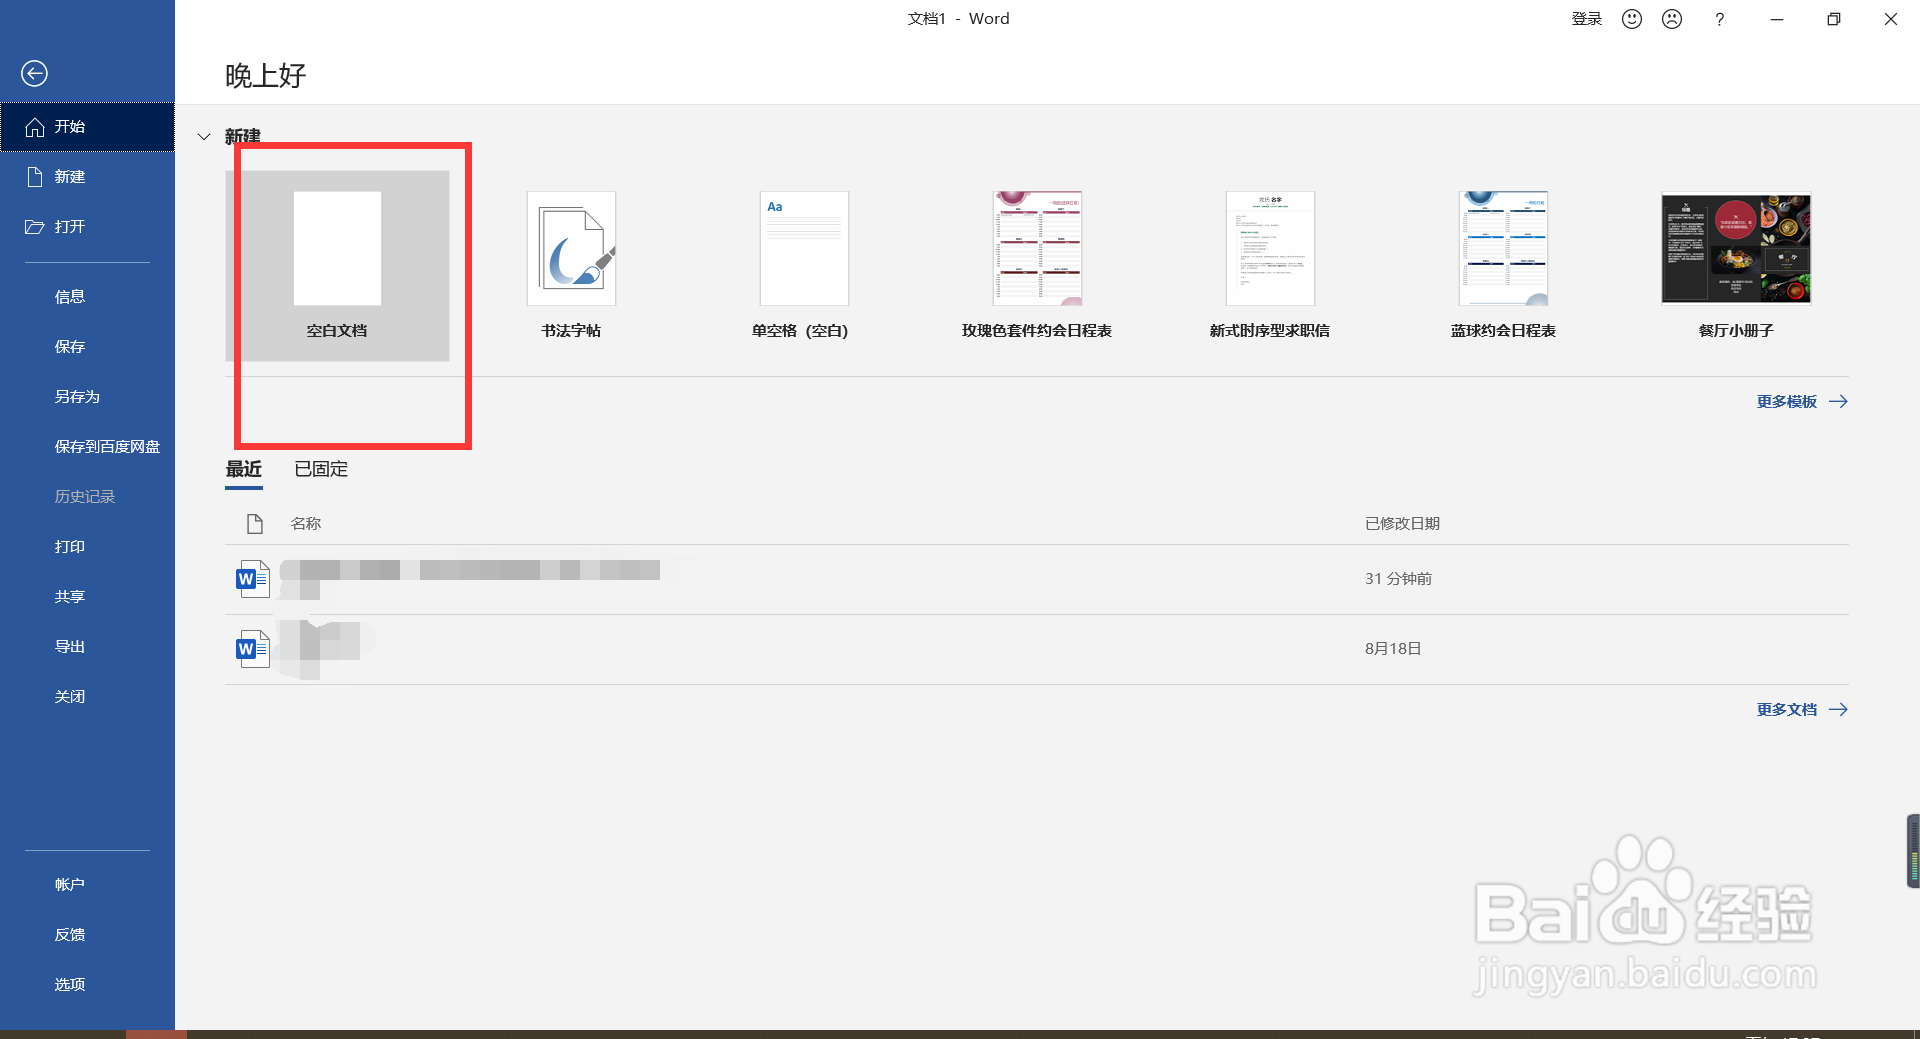Open the 共享 page
This screenshot has width=1920, height=1039.
(x=87, y=597)
